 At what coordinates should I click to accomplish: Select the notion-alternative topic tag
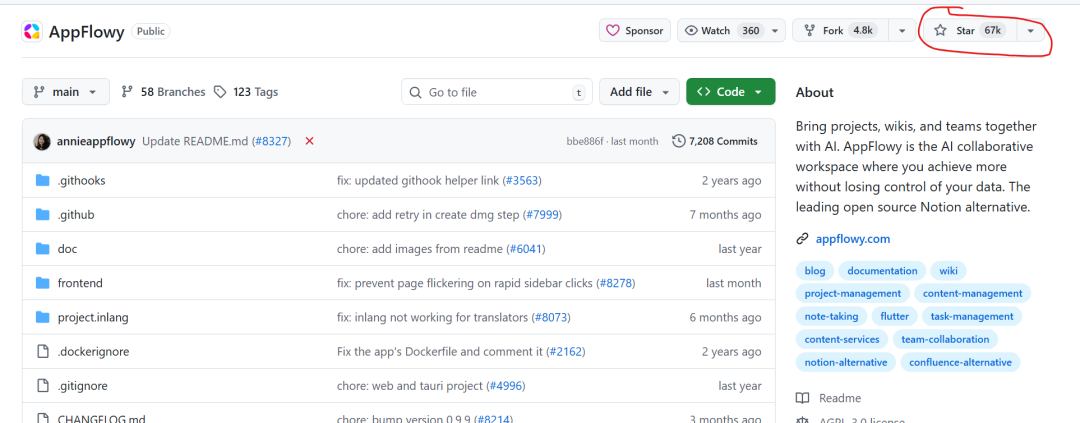pos(846,362)
